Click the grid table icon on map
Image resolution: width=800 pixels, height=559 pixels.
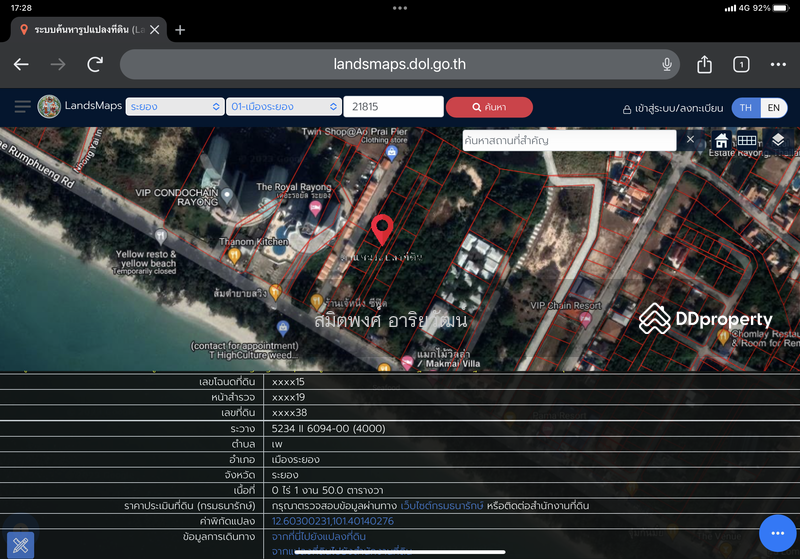[x=746, y=140]
